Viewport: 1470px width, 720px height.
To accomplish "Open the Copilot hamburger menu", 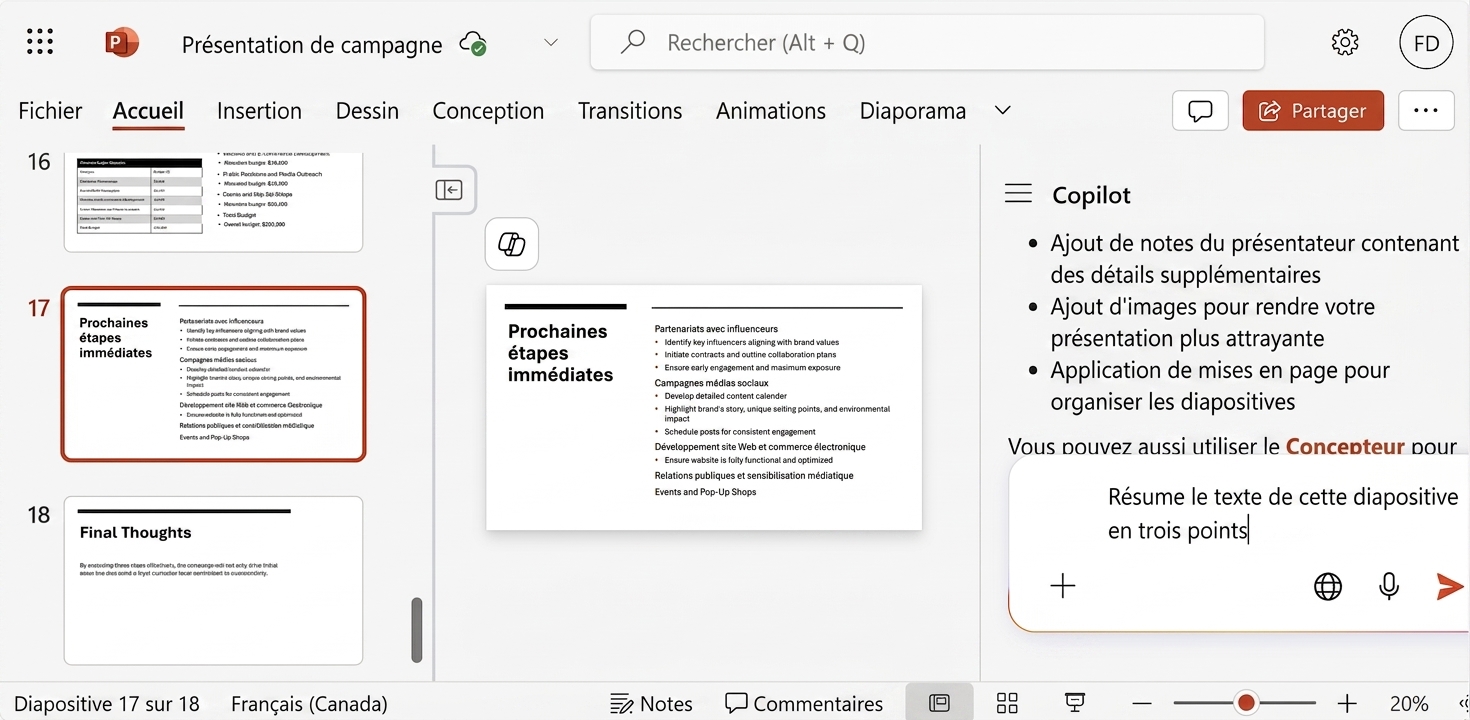I will (x=1018, y=194).
